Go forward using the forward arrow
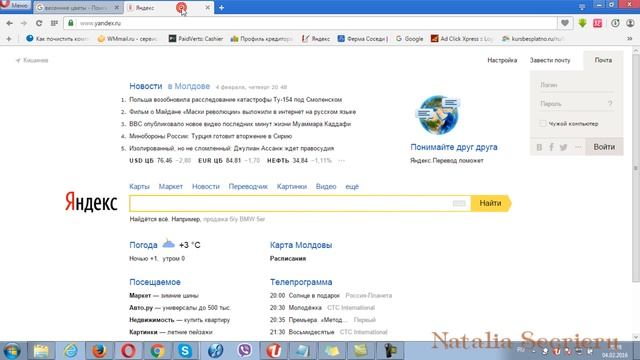Image resolution: width=640 pixels, height=360 pixels. (24, 23)
